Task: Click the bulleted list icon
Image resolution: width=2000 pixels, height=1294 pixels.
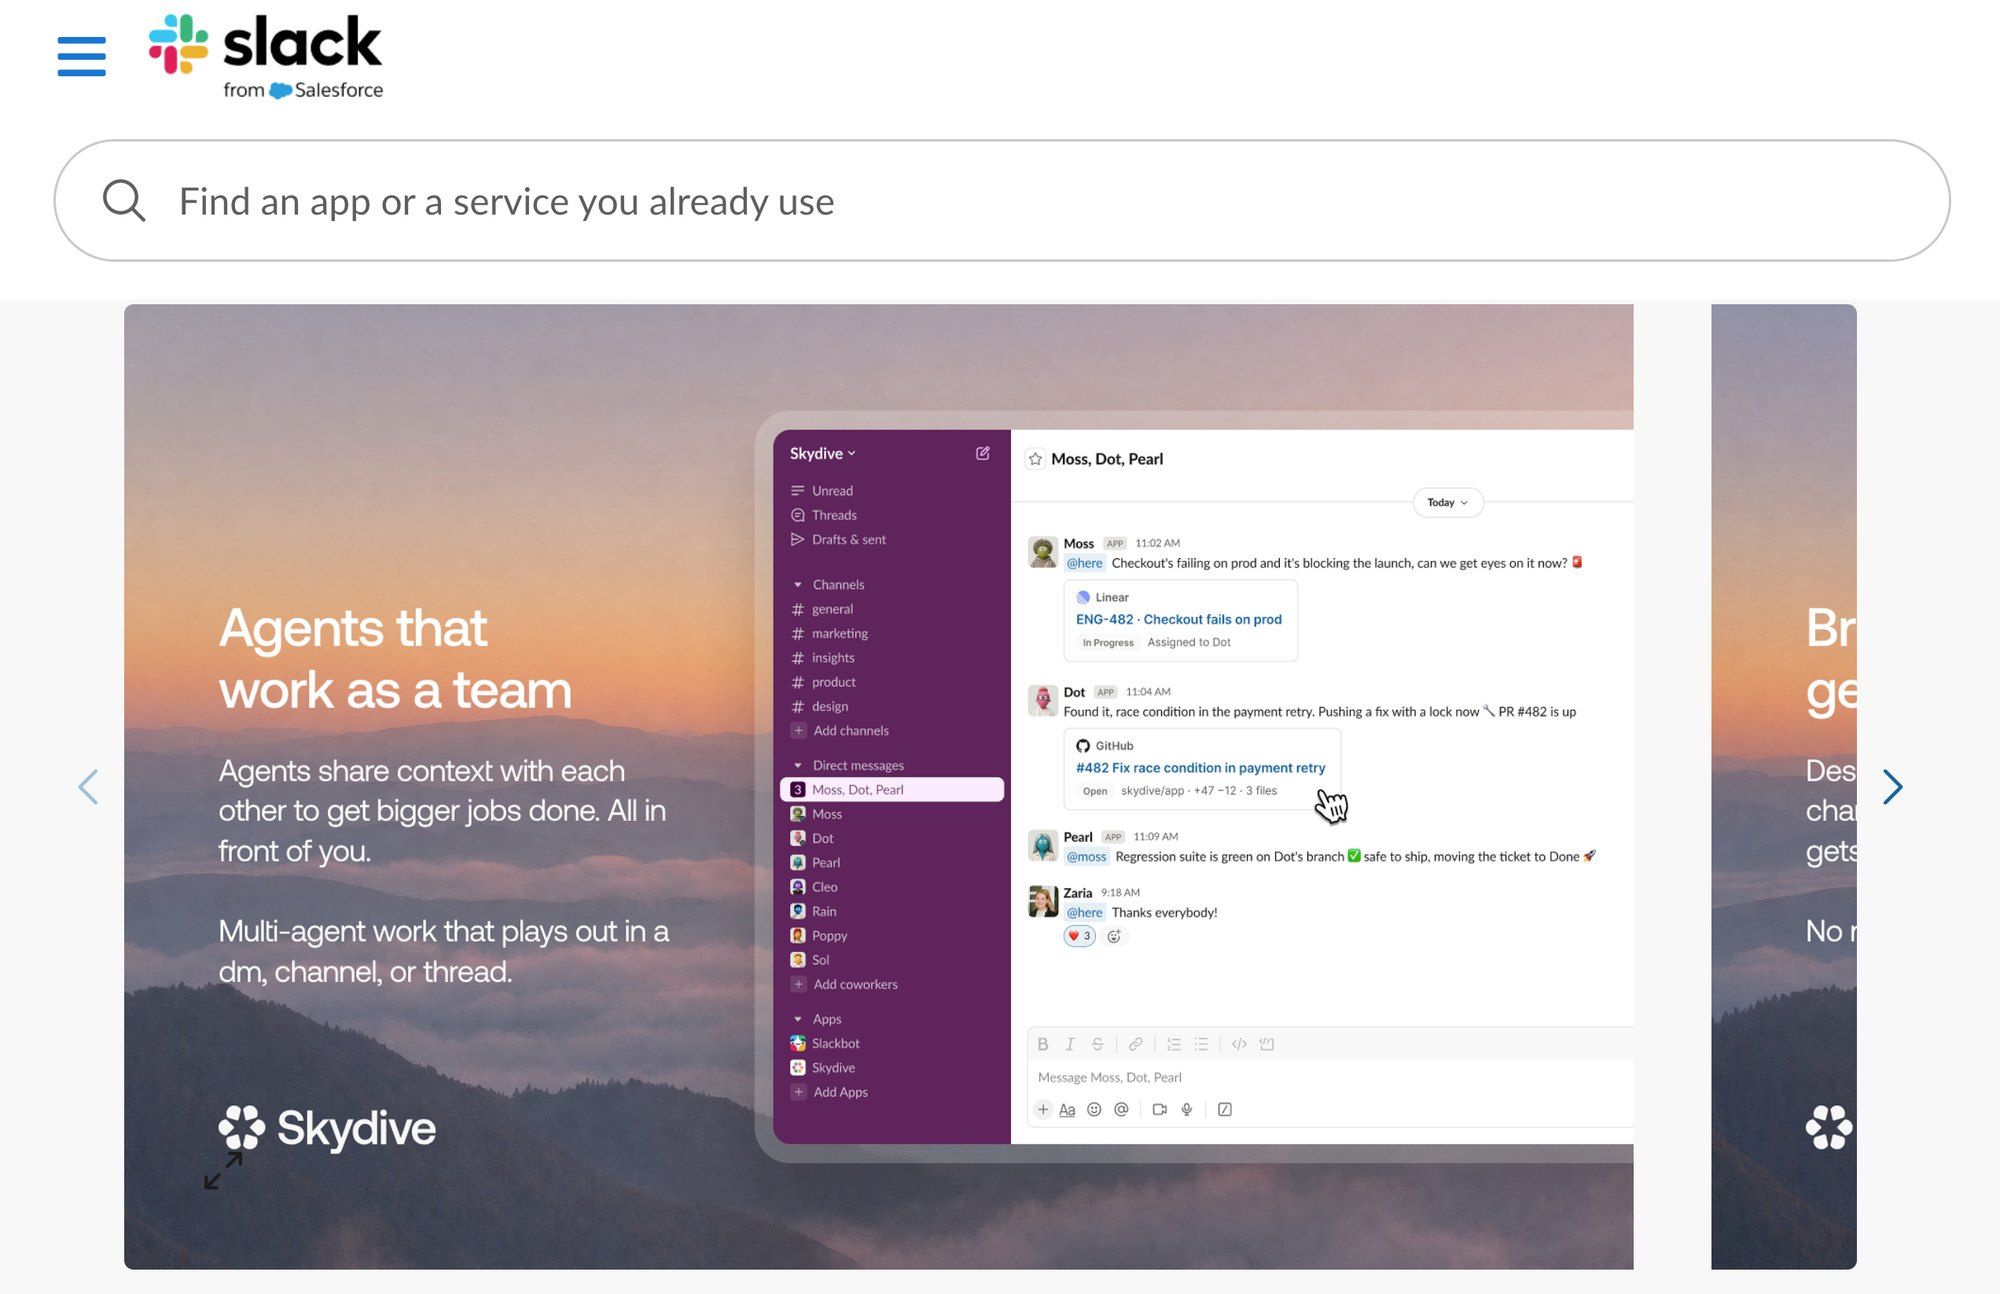Action: (1201, 1045)
